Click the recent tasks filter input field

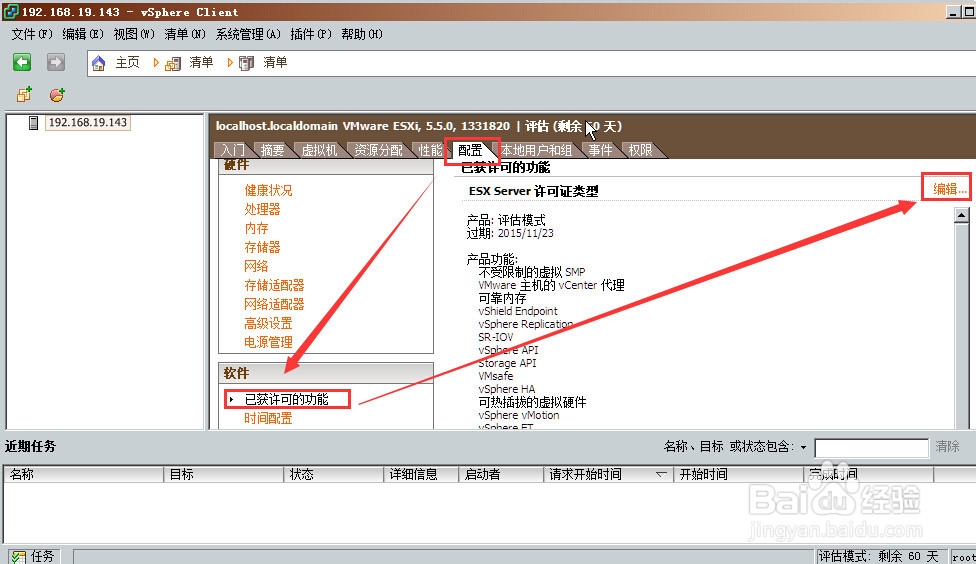pyautogui.click(x=871, y=448)
